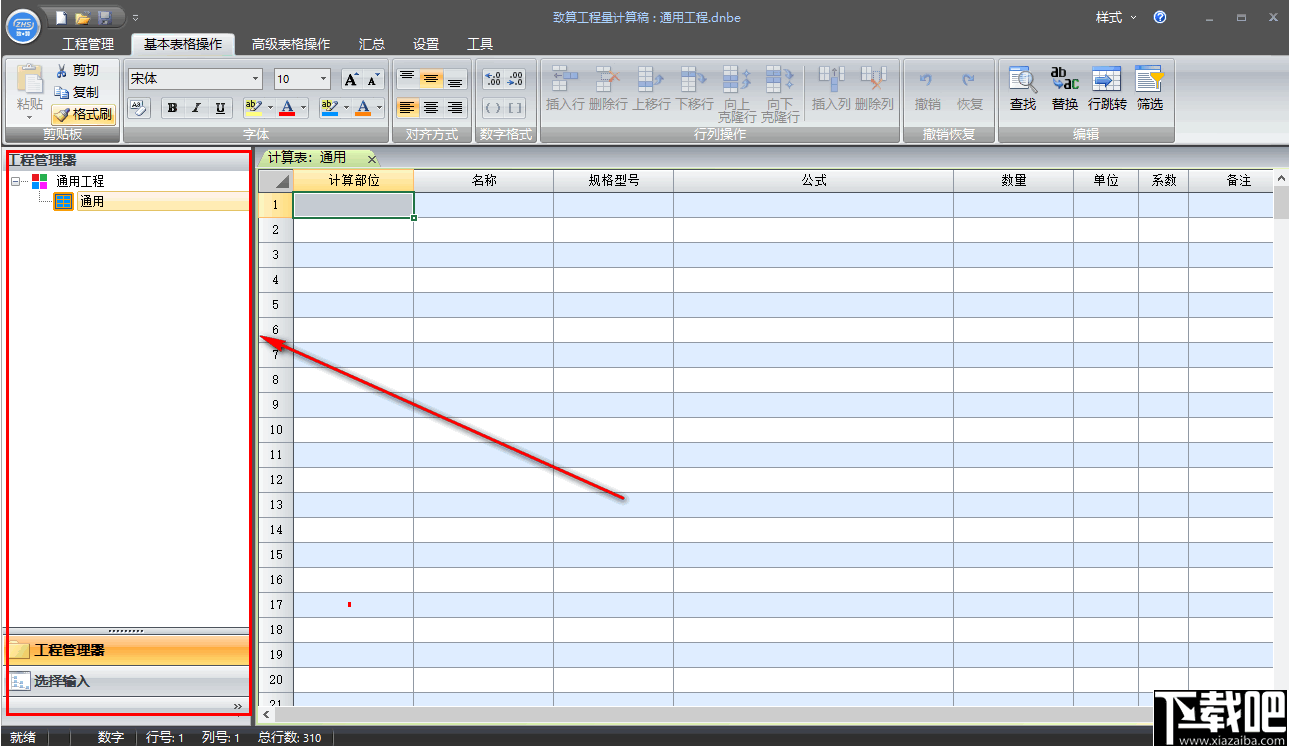Insert a row with 插入行
This screenshot has height=746, width=1289.
click(565, 89)
